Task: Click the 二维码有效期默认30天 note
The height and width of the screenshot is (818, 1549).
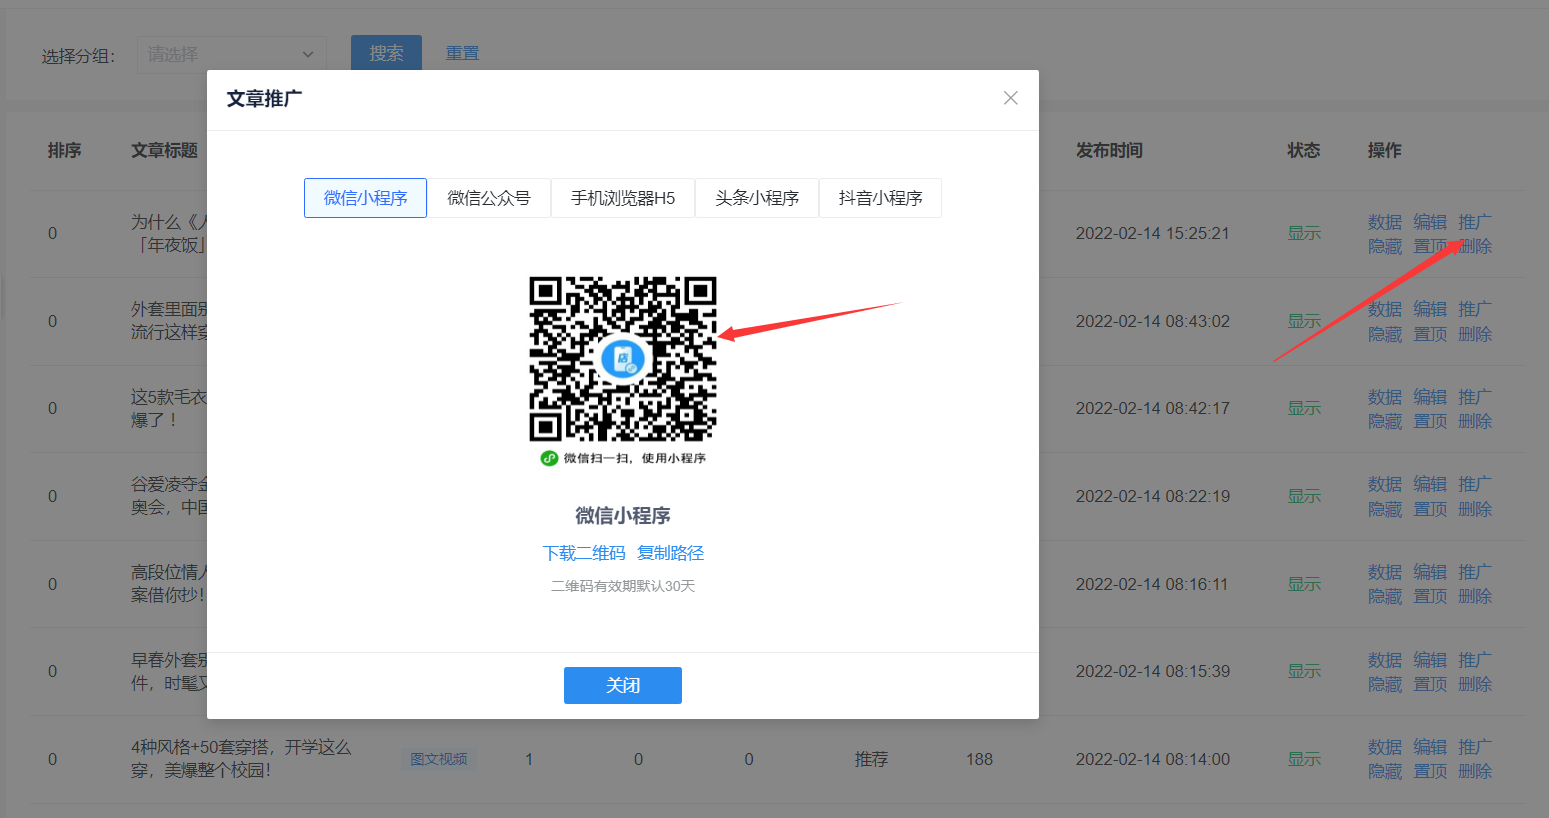Action: [x=623, y=586]
